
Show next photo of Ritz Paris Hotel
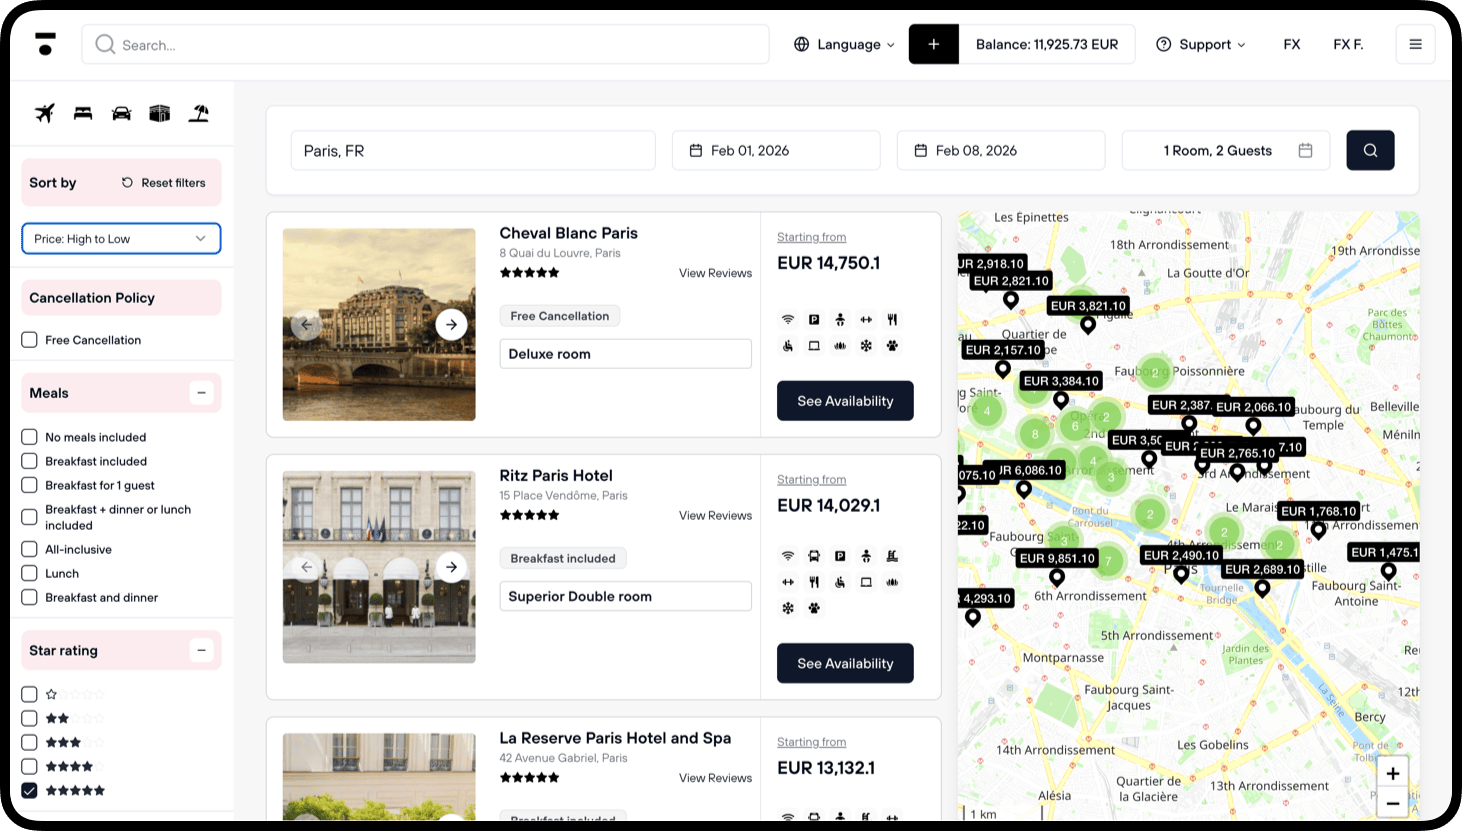tap(451, 567)
